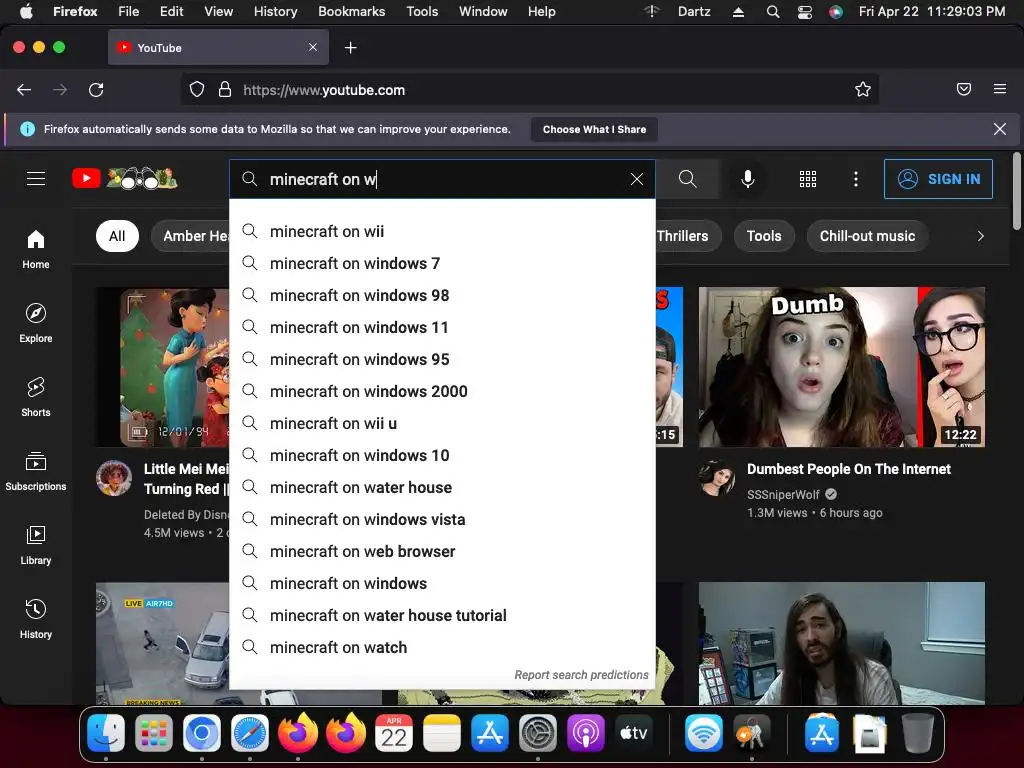Select the Tools filter chip
Screen dimensions: 1024x768
coord(764,236)
